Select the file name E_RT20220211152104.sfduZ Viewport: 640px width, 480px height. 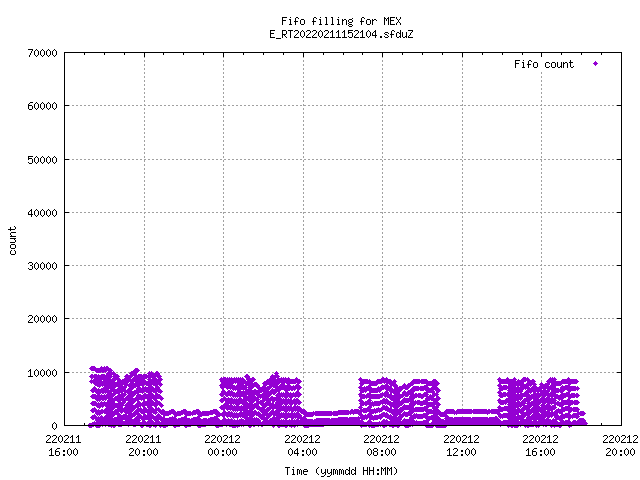pyautogui.click(x=341, y=34)
